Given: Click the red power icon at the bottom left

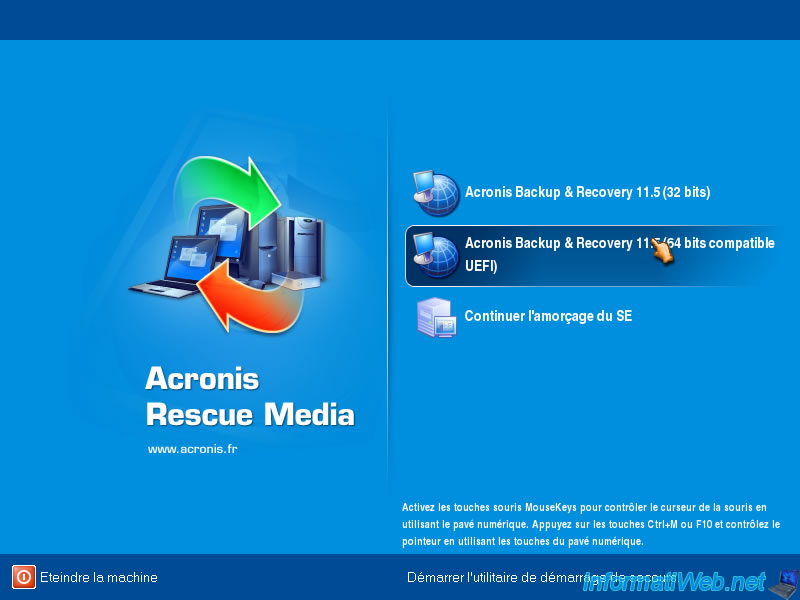Looking at the screenshot, I should [23, 577].
